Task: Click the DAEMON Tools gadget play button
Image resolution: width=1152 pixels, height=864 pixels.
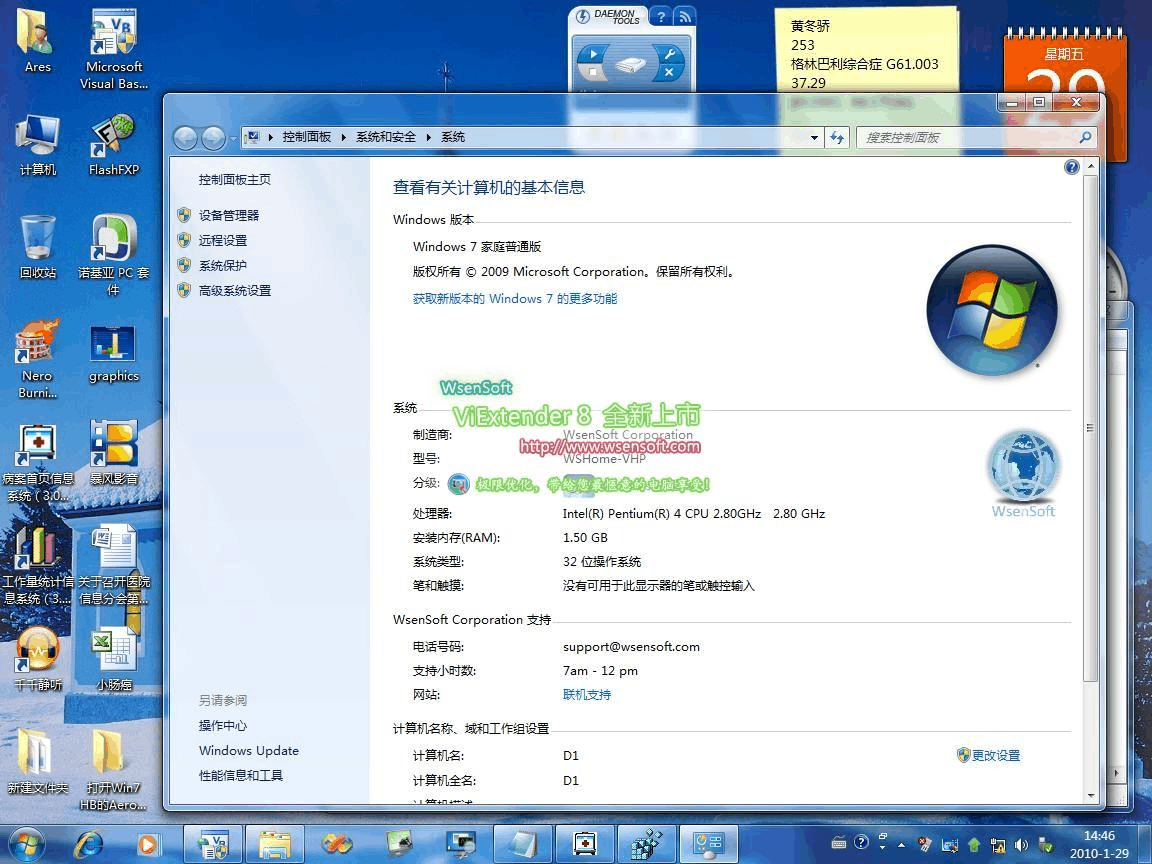Action: 594,54
